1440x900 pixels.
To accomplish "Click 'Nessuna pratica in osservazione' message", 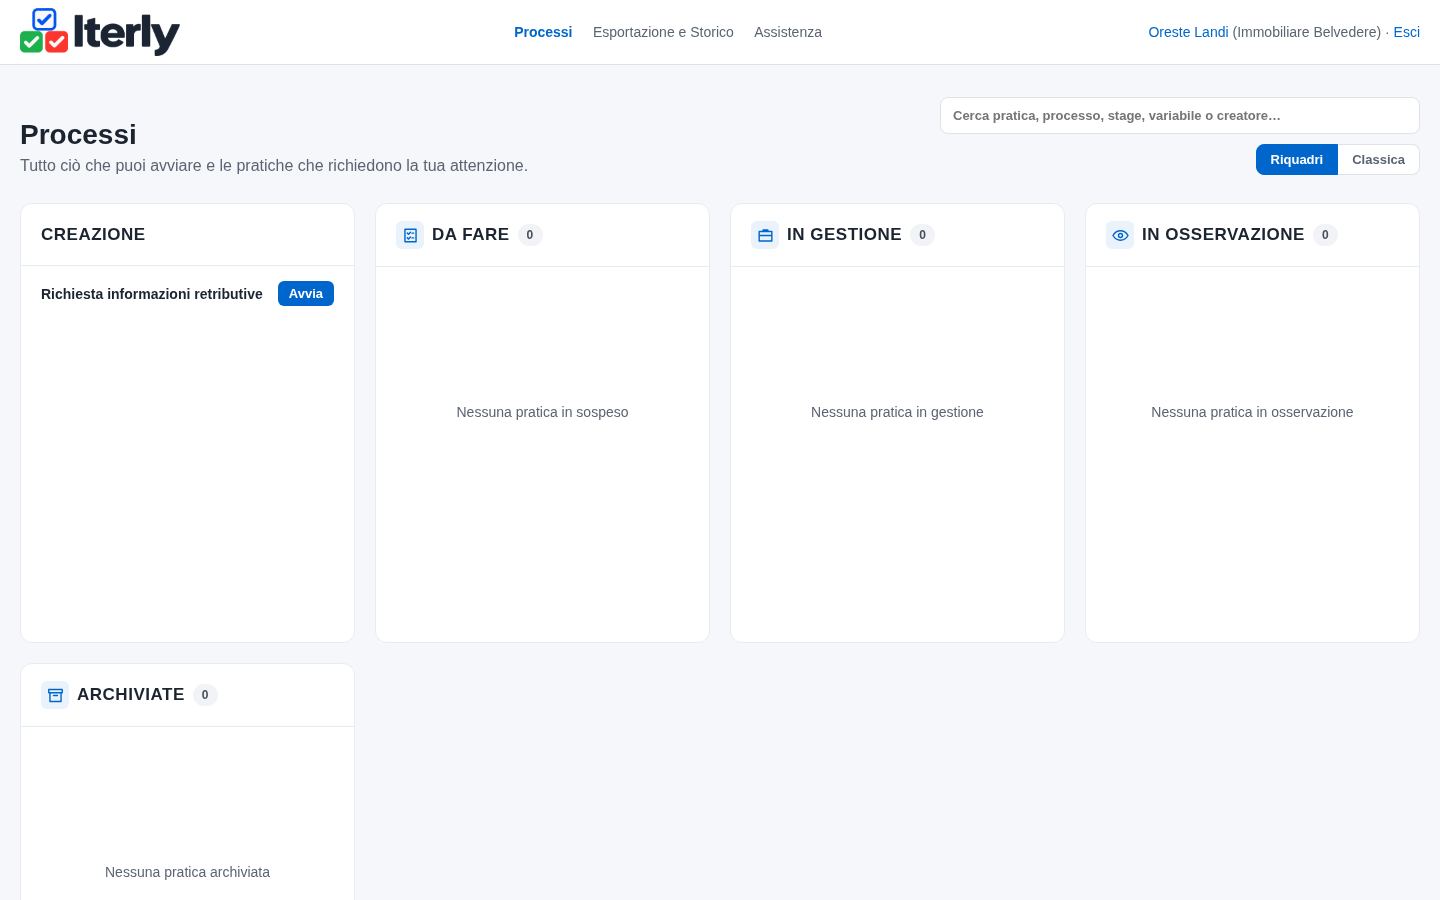I will click(x=1252, y=412).
